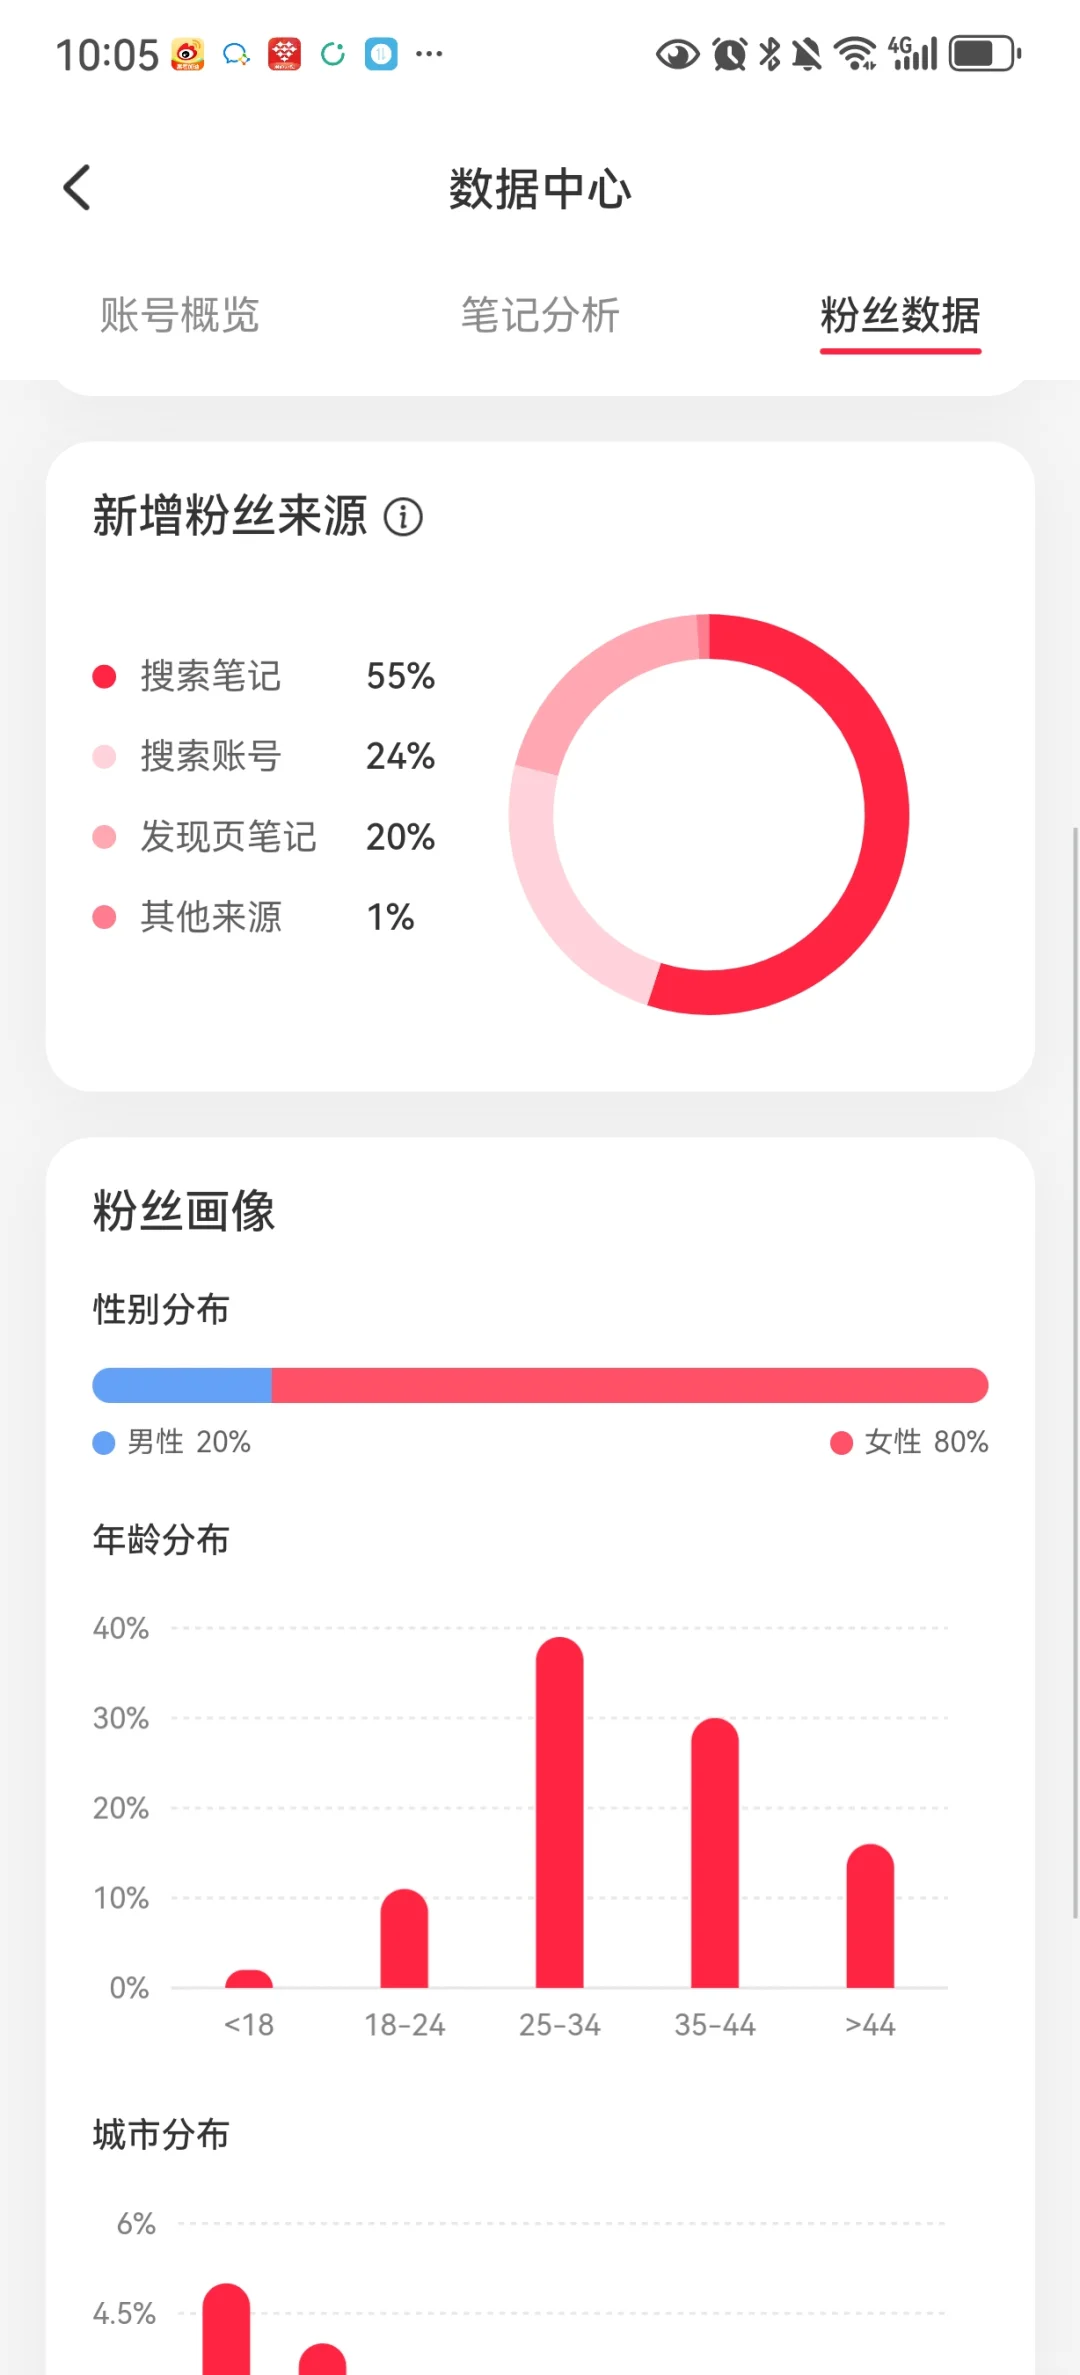Tap the battery icon in status bar
This screenshot has width=1080, height=2375.
tap(985, 54)
